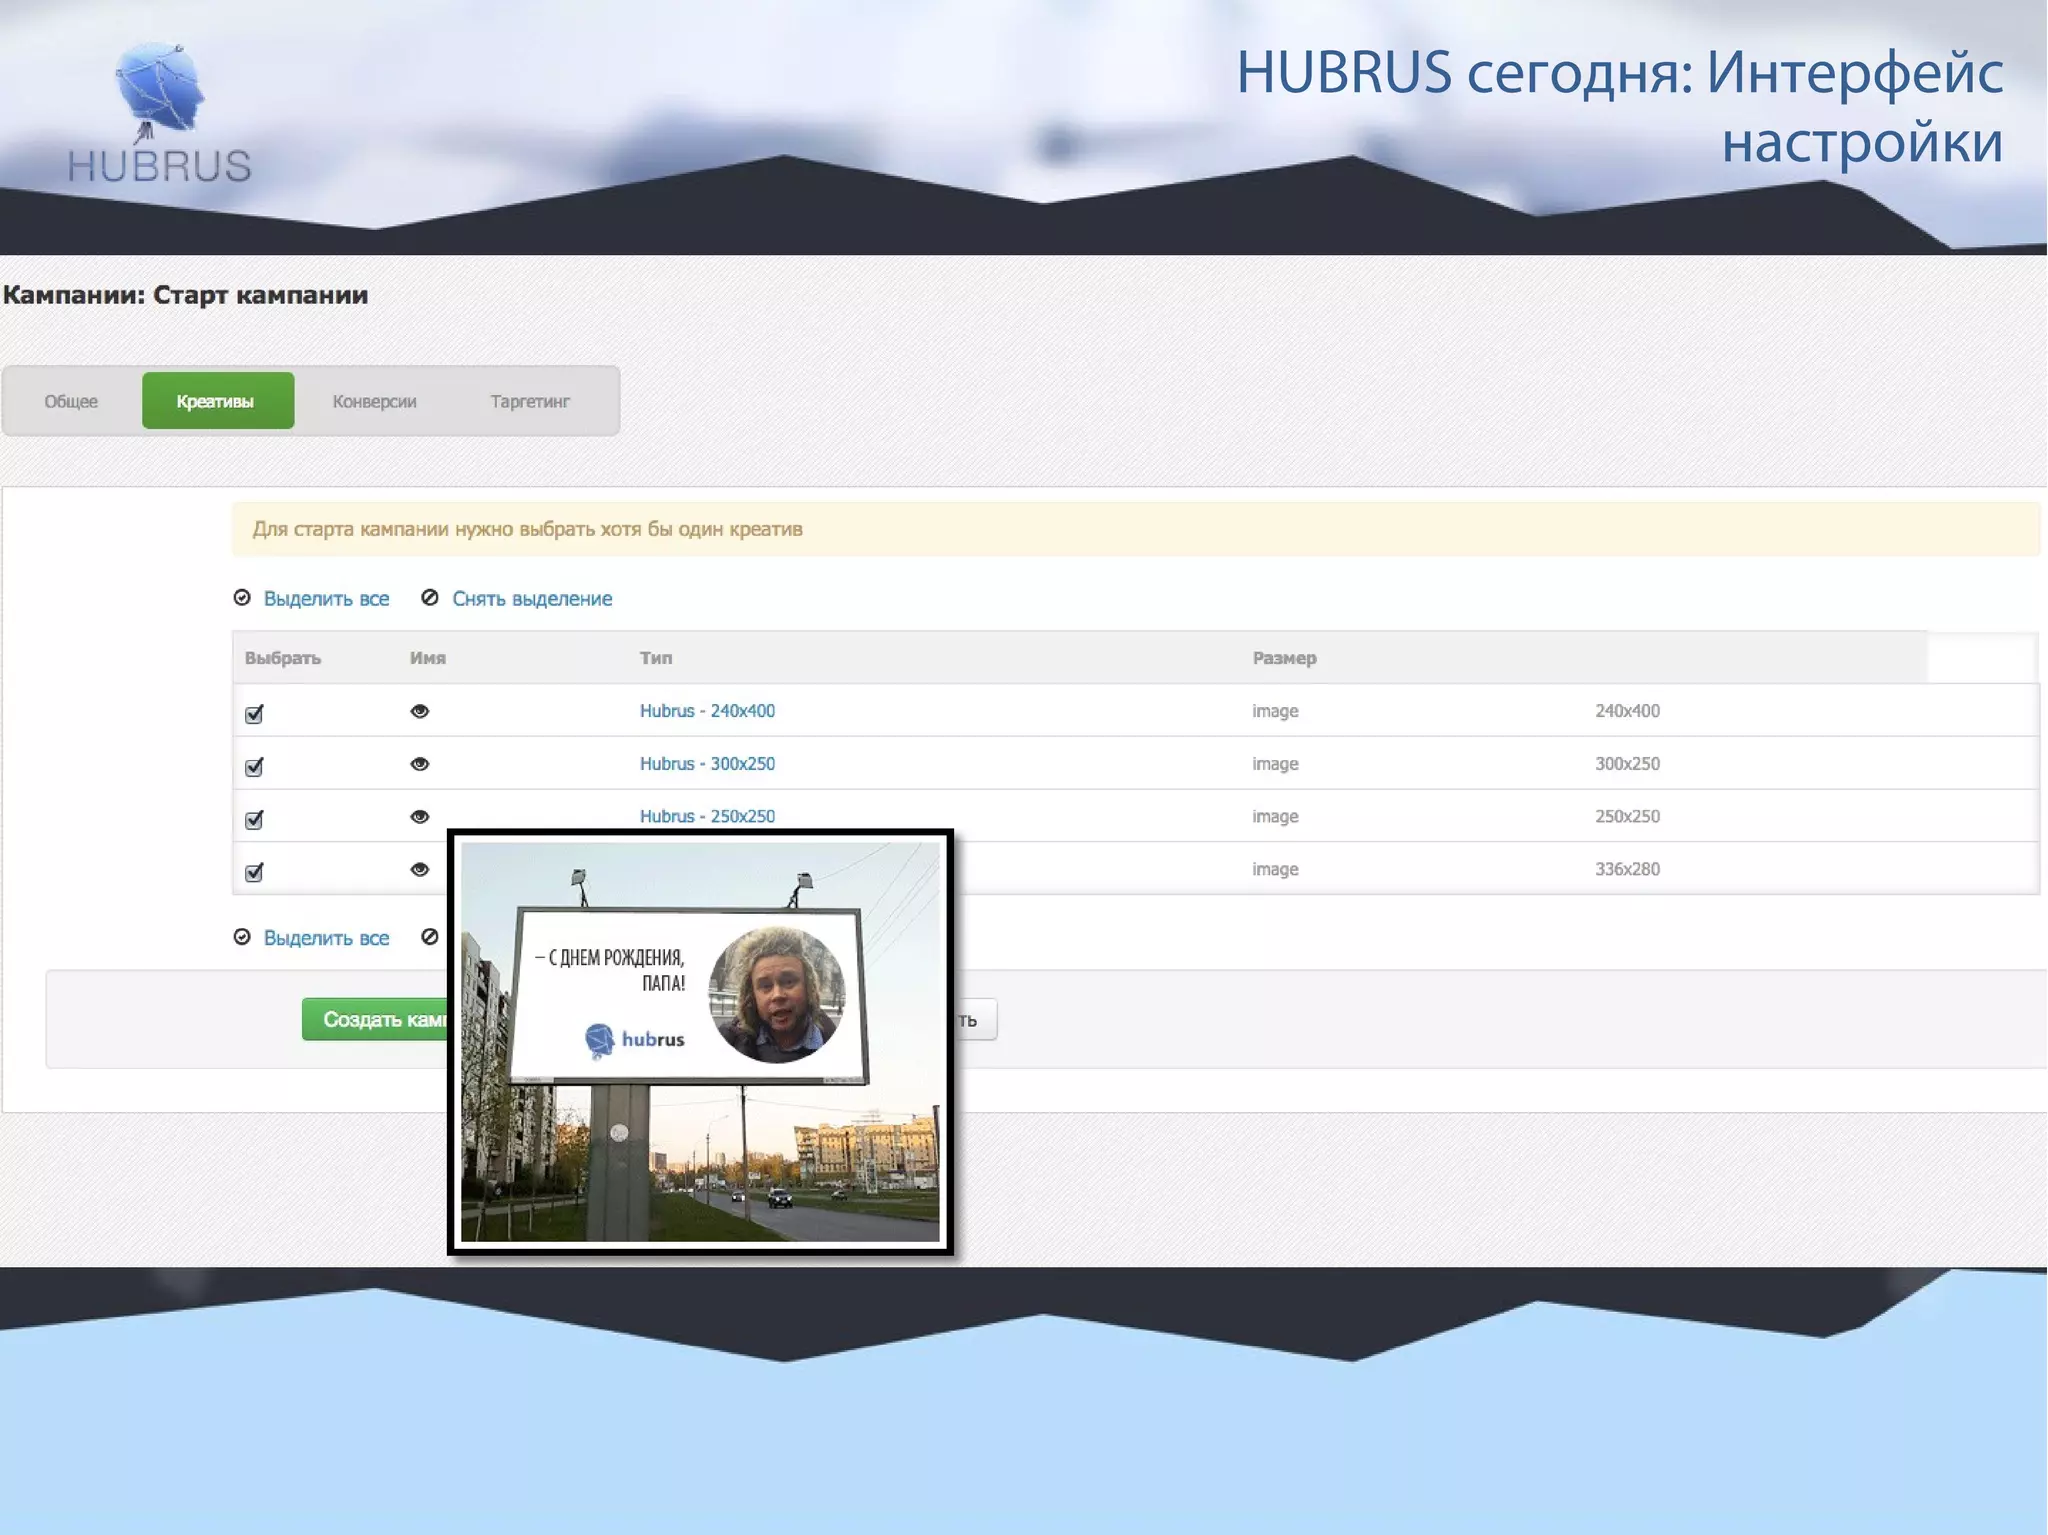Click the Выбрать column header

click(283, 658)
